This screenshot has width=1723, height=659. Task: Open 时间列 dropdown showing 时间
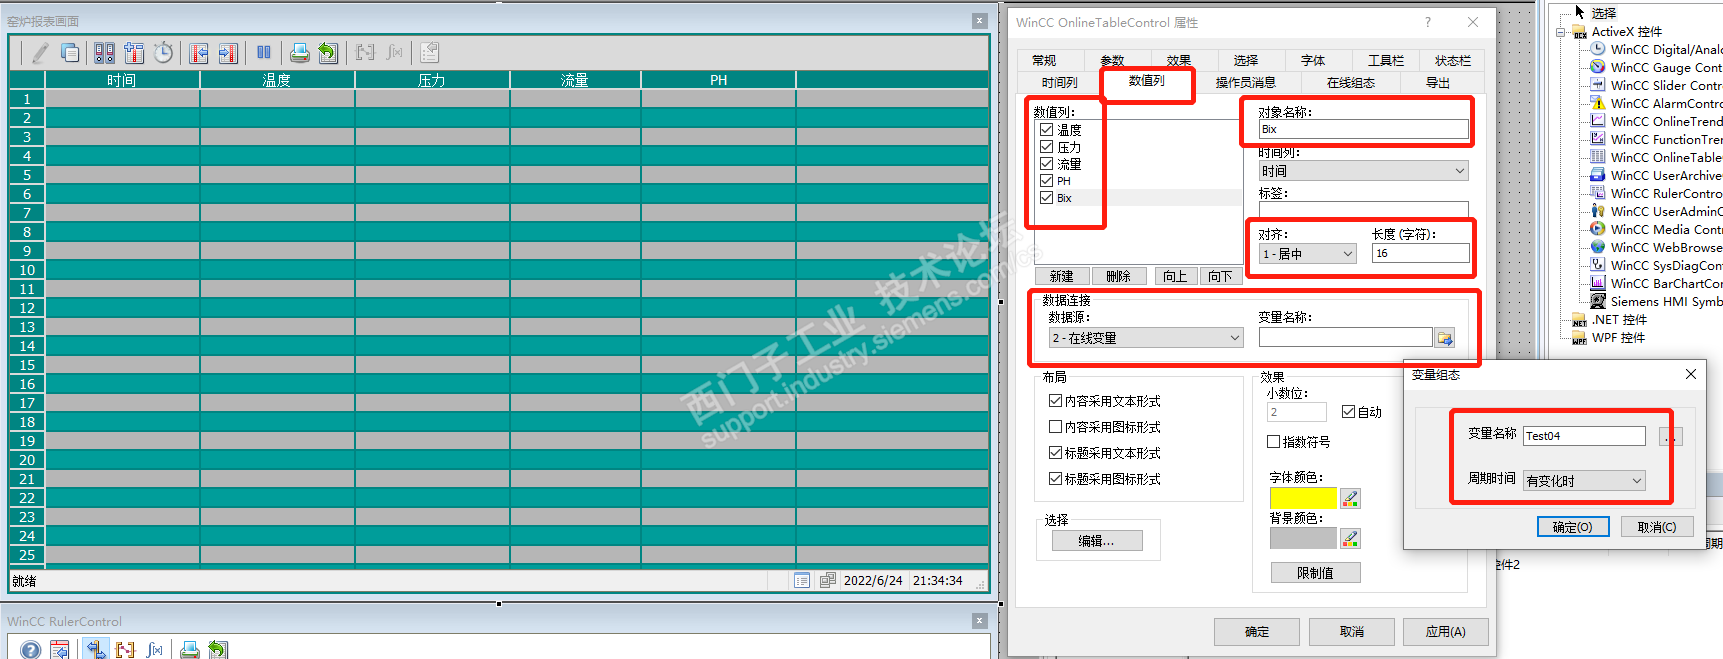click(1363, 171)
